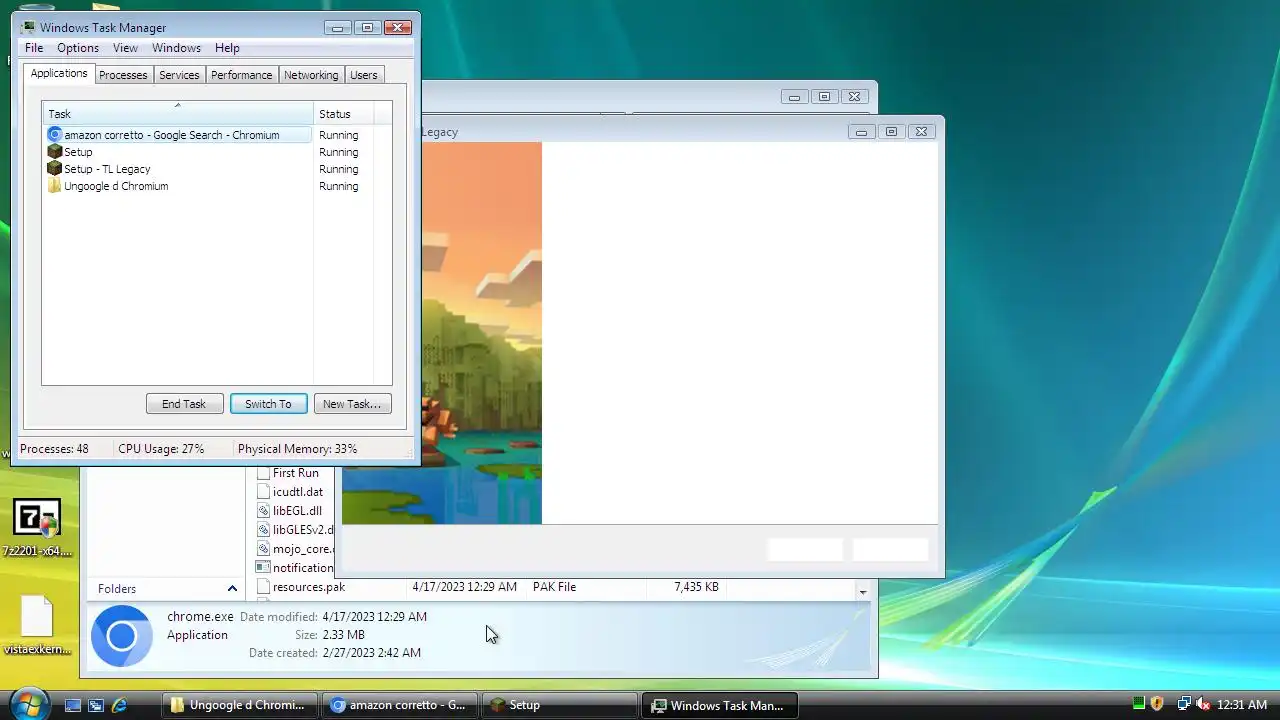Click the Physical Memory: 33% status entry
The height and width of the screenshot is (720, 1280).
pyautogui.click(x=297, y=449)
